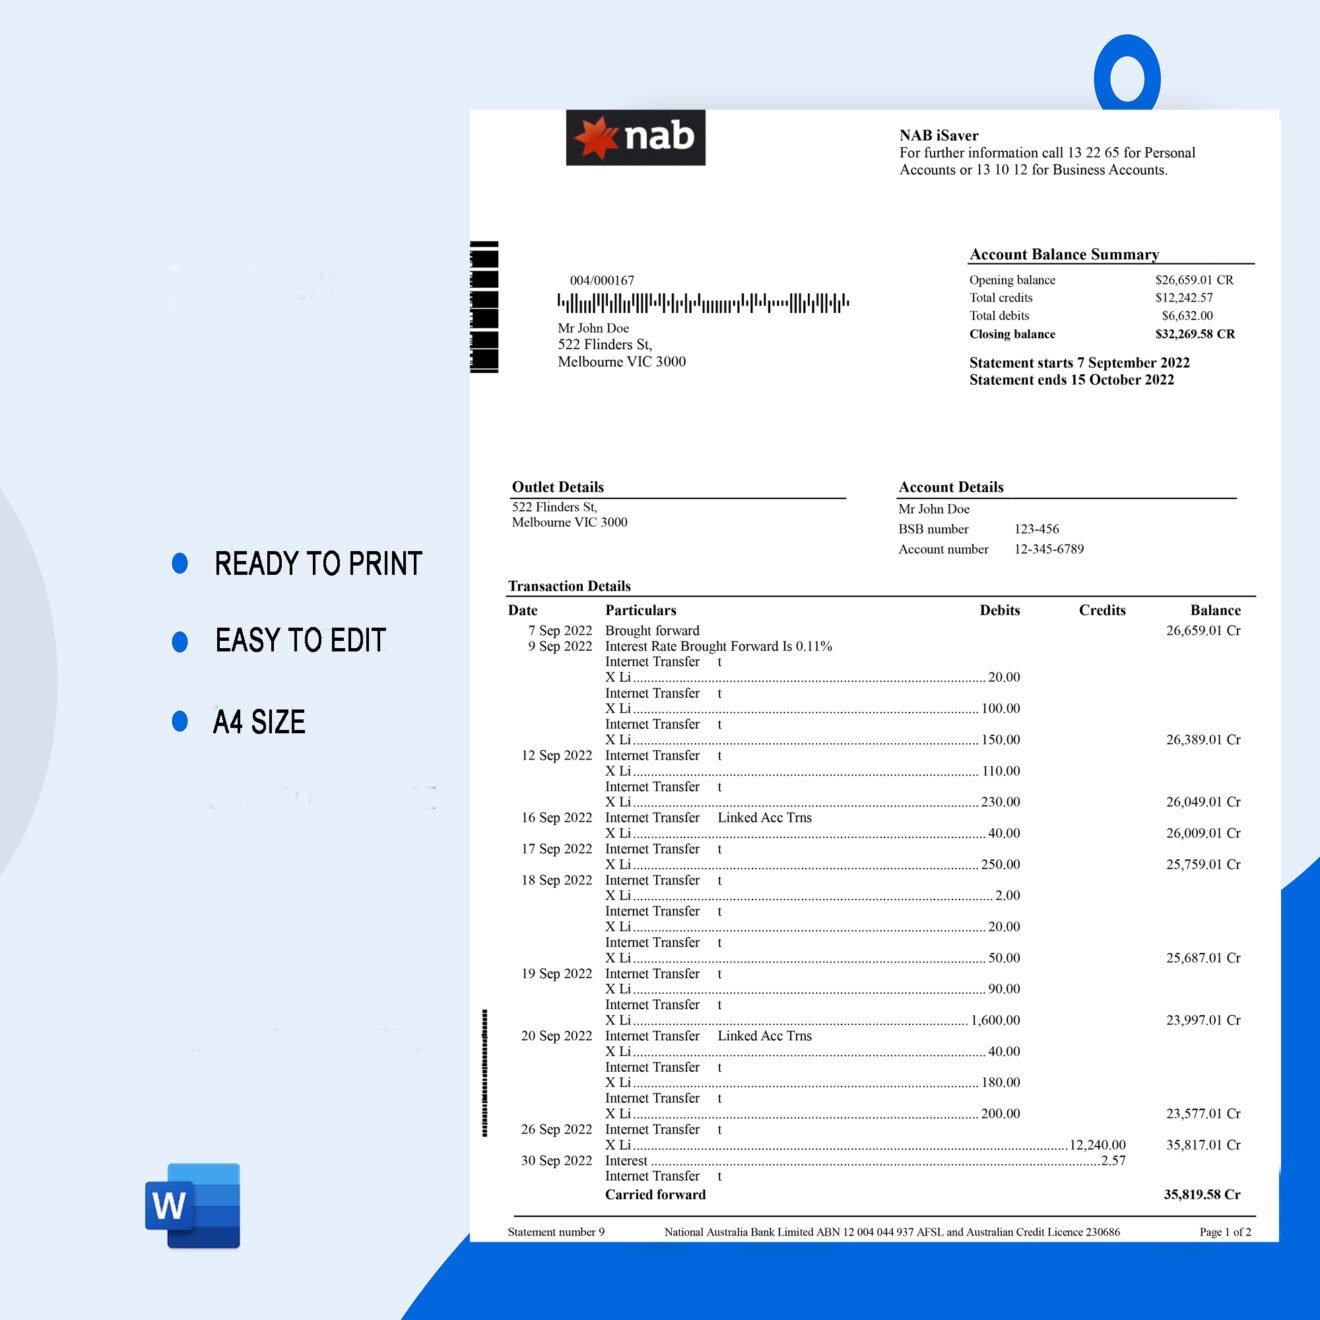Select the 'EASY TO EDIT' text
This screenshot has height=1320, width=1320.
300,640
